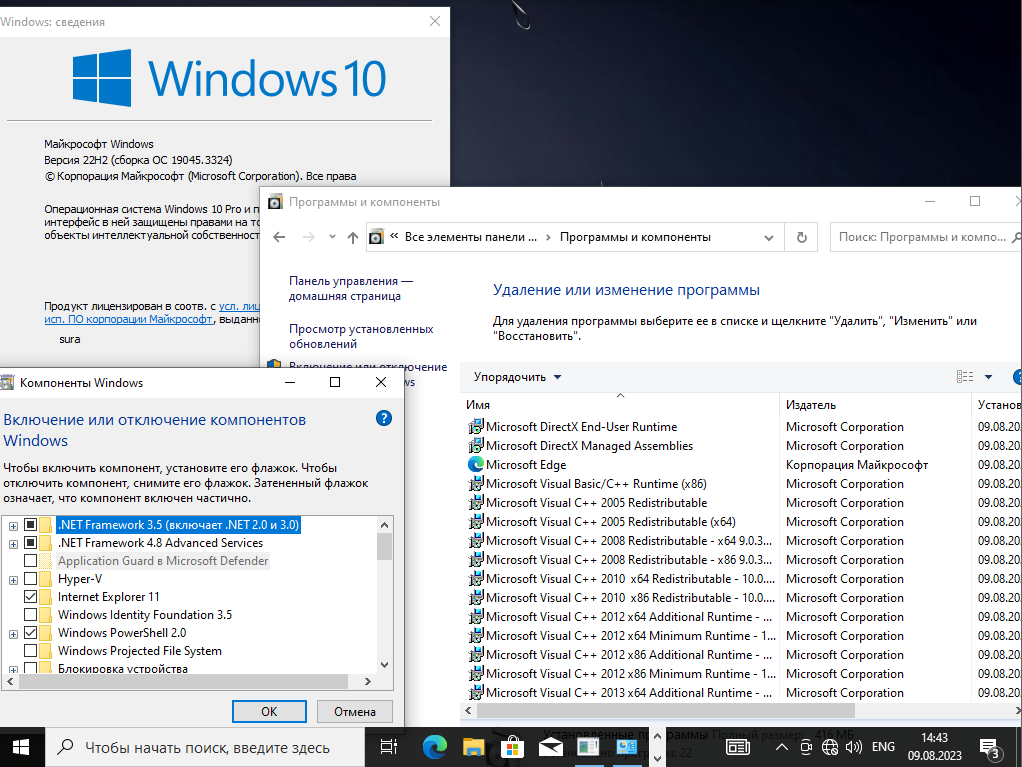Image resolution: width=1022 pixels, height=767 pixels.
Task: Expand the .NET Framework 4.8 Advanced Services node
Action: (x=13, y=543)
